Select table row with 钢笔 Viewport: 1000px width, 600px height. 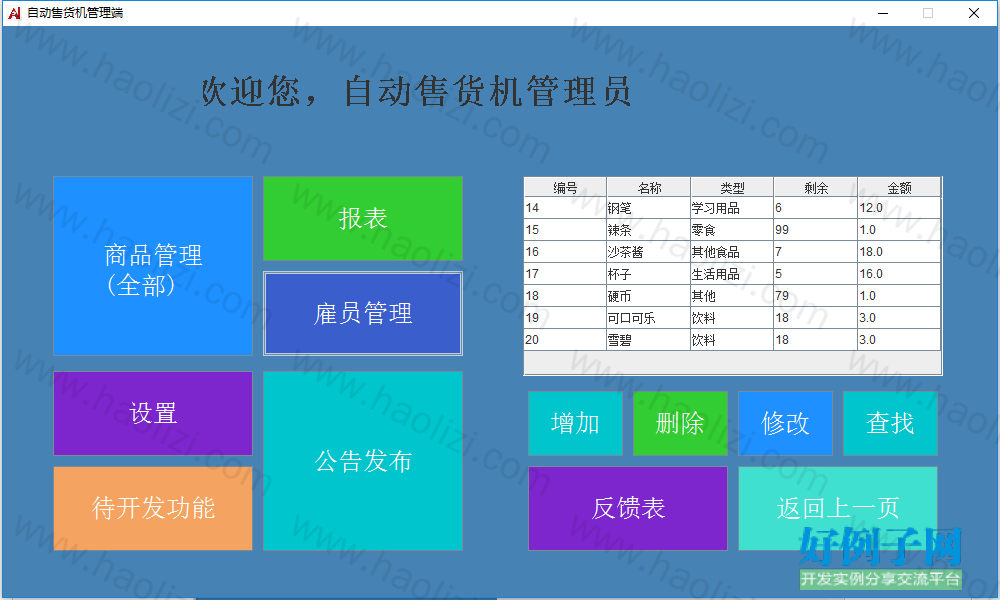[732, 208]
